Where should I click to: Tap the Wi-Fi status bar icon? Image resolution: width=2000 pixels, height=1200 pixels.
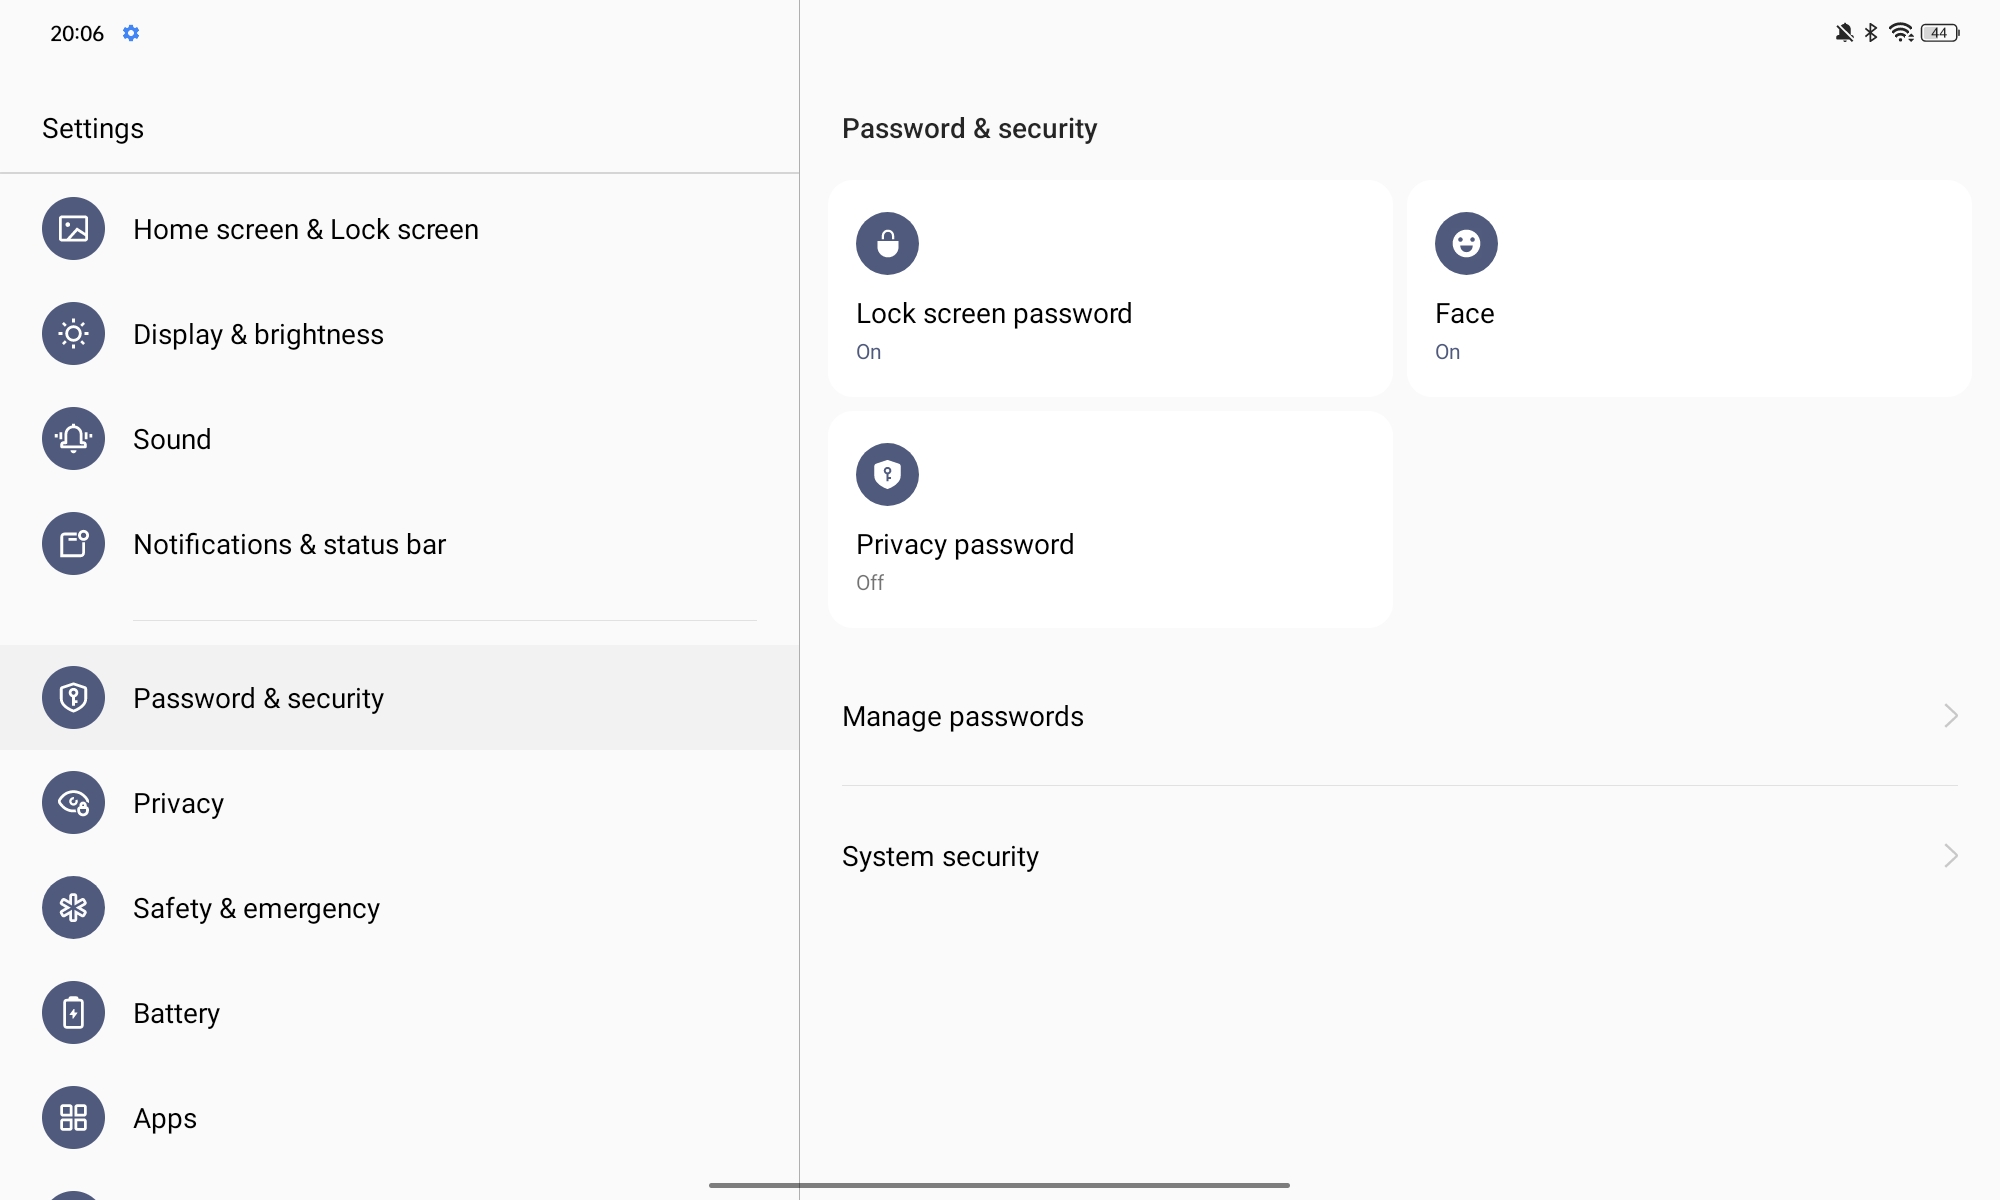click(1901, 33)
